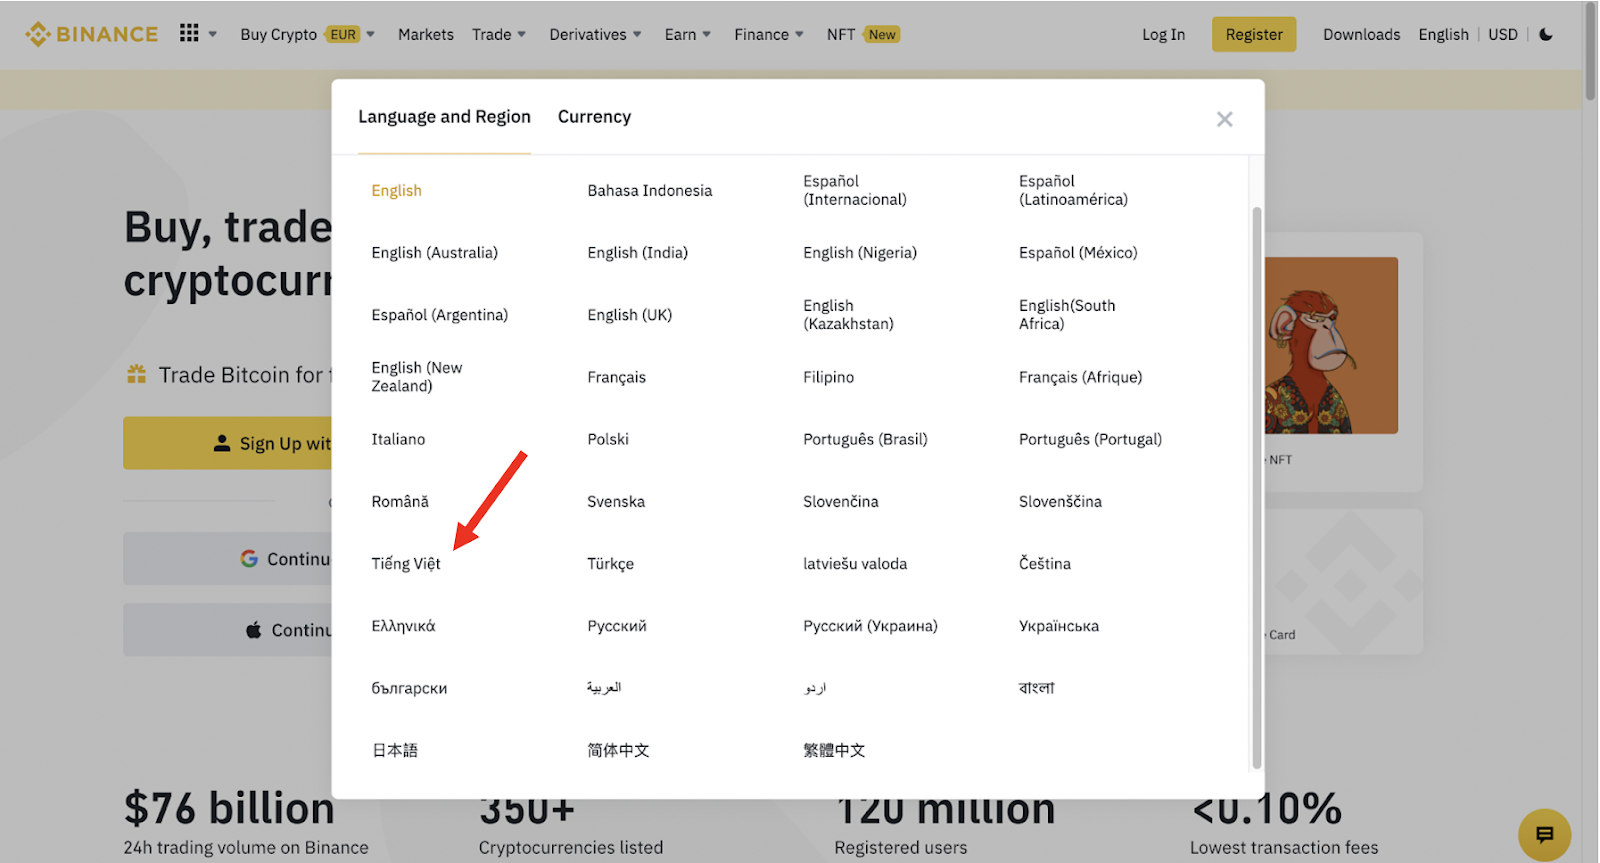The height and width of the screenshot is (863, 1600).
Task: Select English (India)
Action: tap(638, 253)
